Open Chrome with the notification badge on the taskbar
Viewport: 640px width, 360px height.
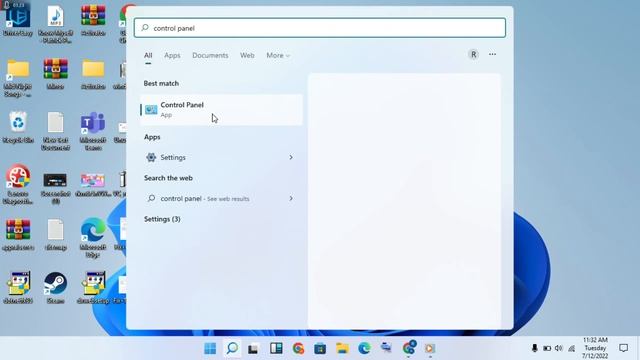click(x=409, y=348)
